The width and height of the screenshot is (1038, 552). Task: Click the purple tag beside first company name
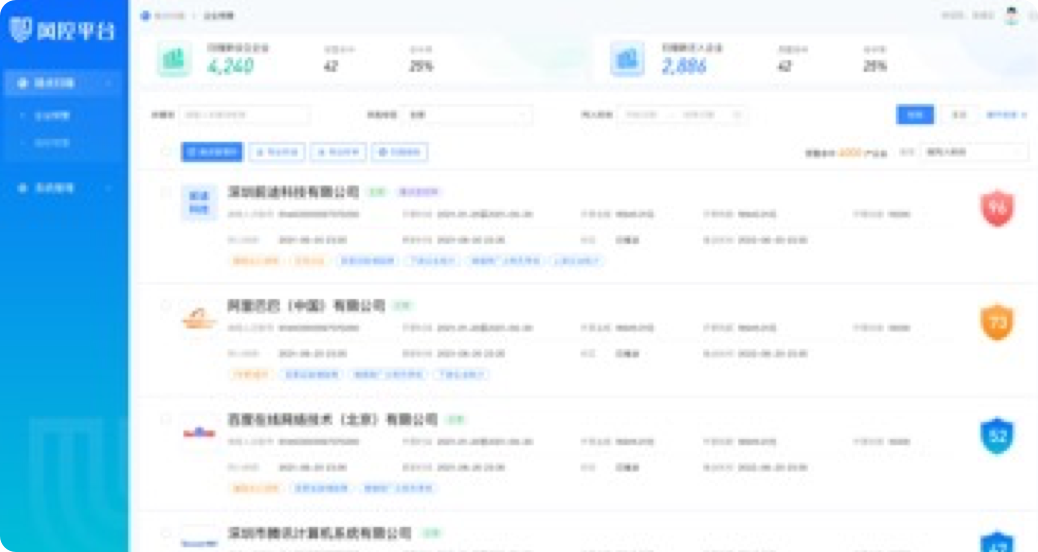point(418,192)
